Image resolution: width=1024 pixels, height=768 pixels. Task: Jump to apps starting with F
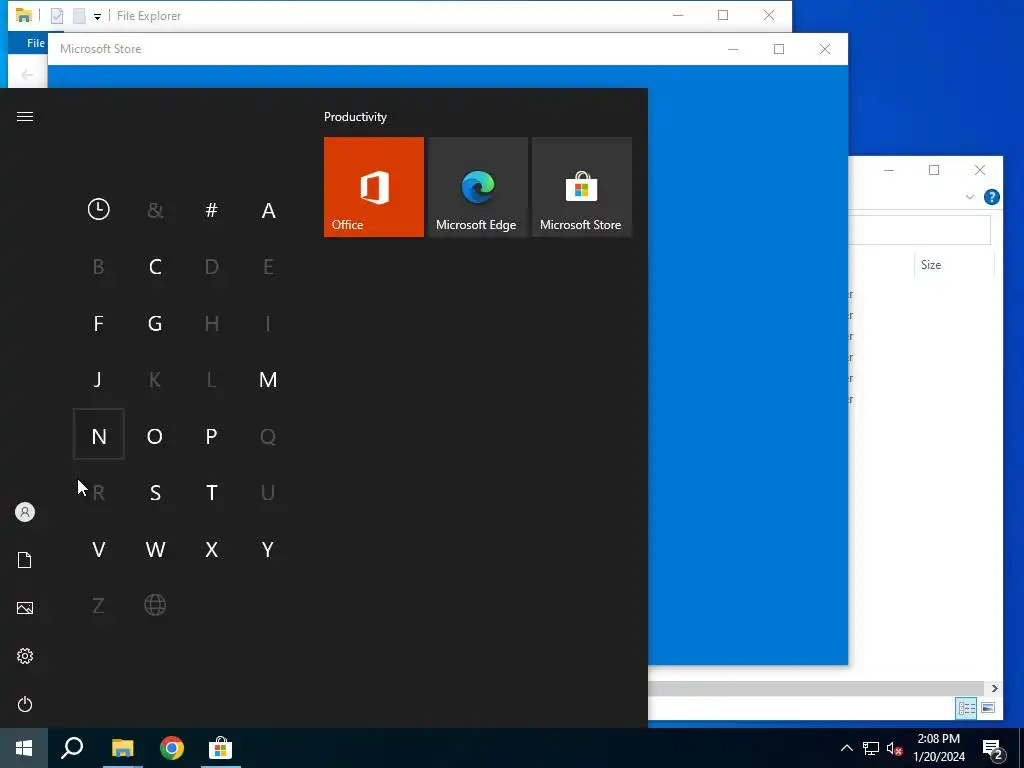tap(99, 323)
